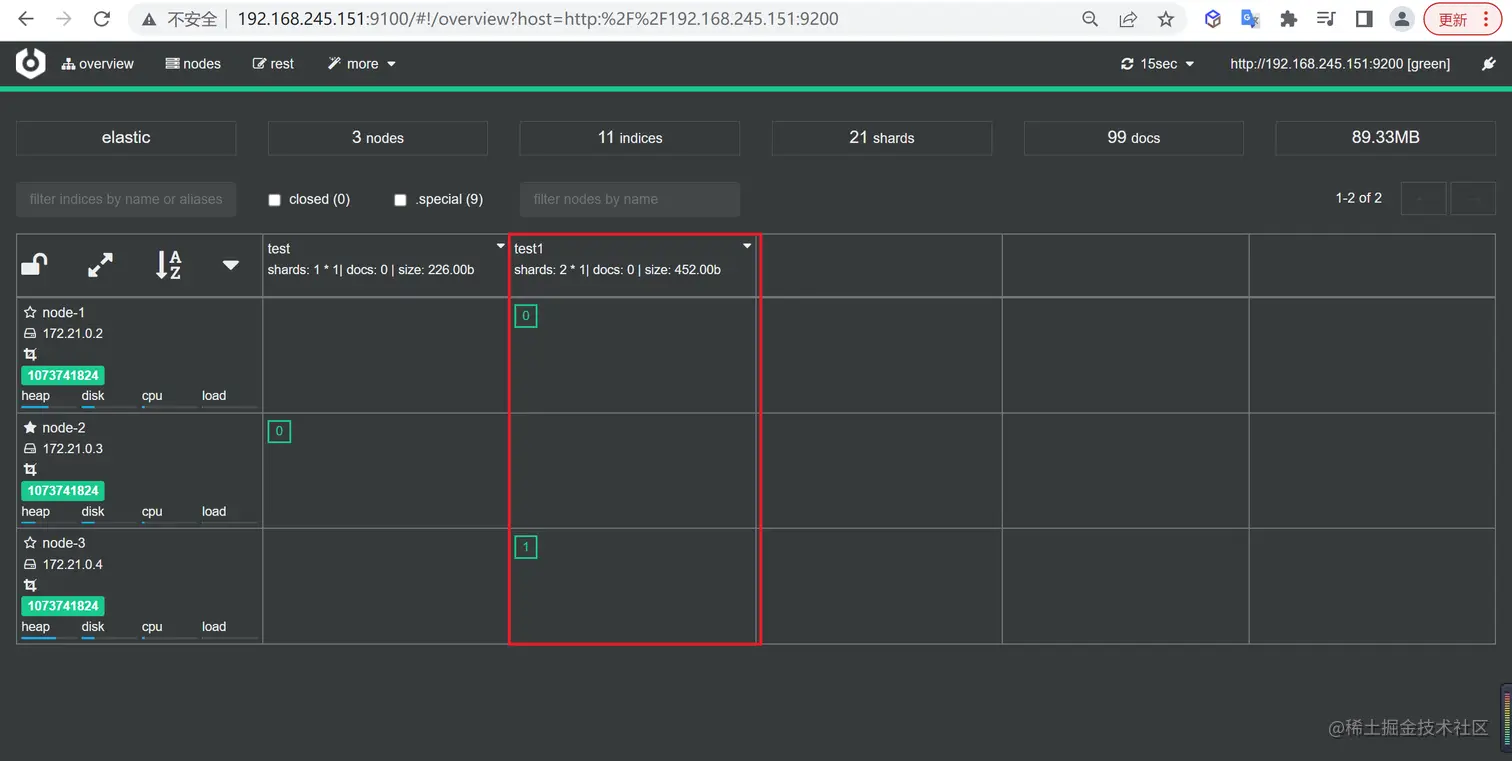This screenshot has width=1512, height=761.
Task: Expand the more menu
Action: 361,64
